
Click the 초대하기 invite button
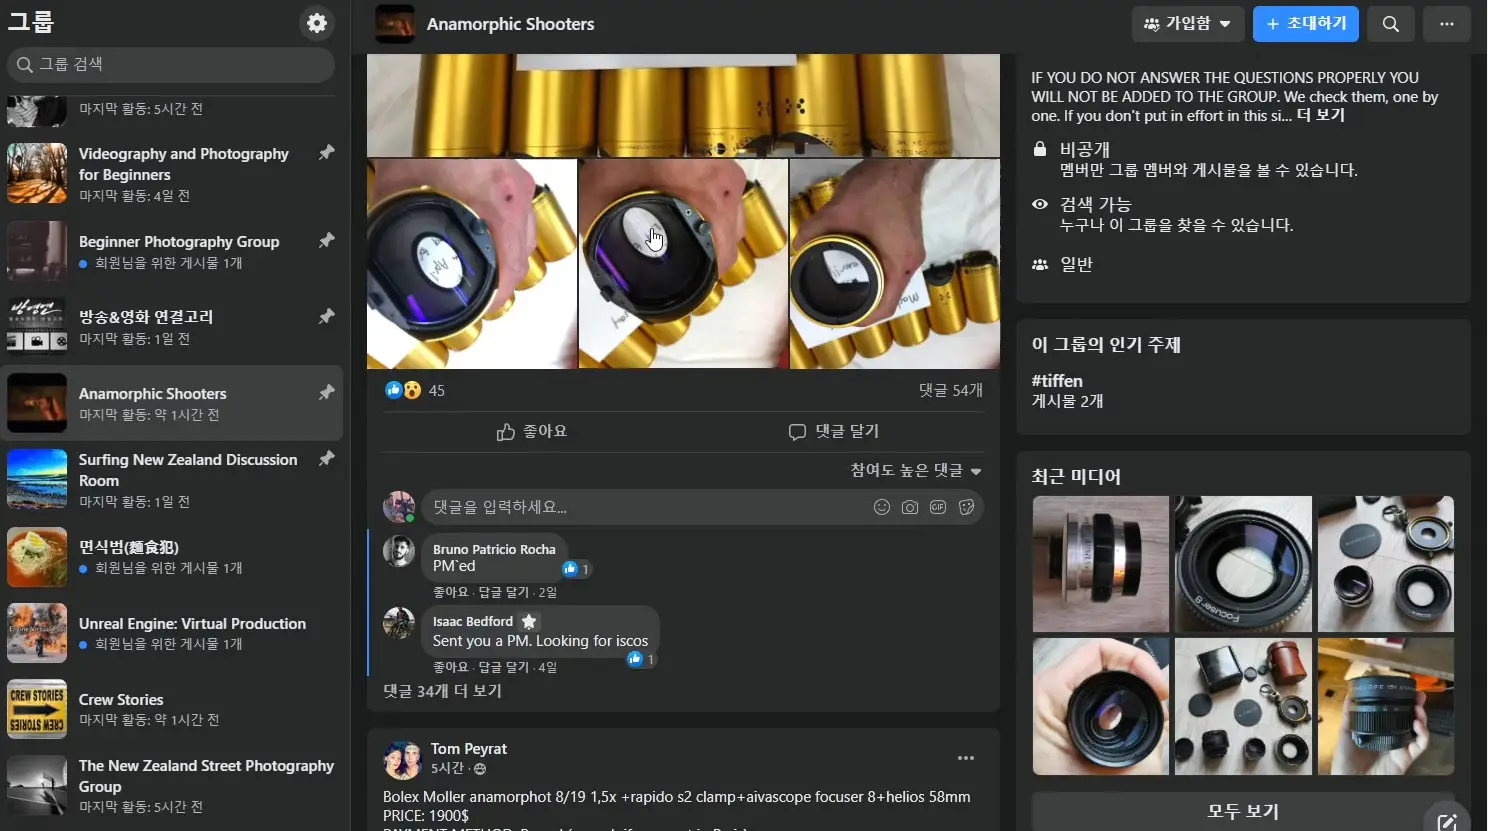point(1305,24)
